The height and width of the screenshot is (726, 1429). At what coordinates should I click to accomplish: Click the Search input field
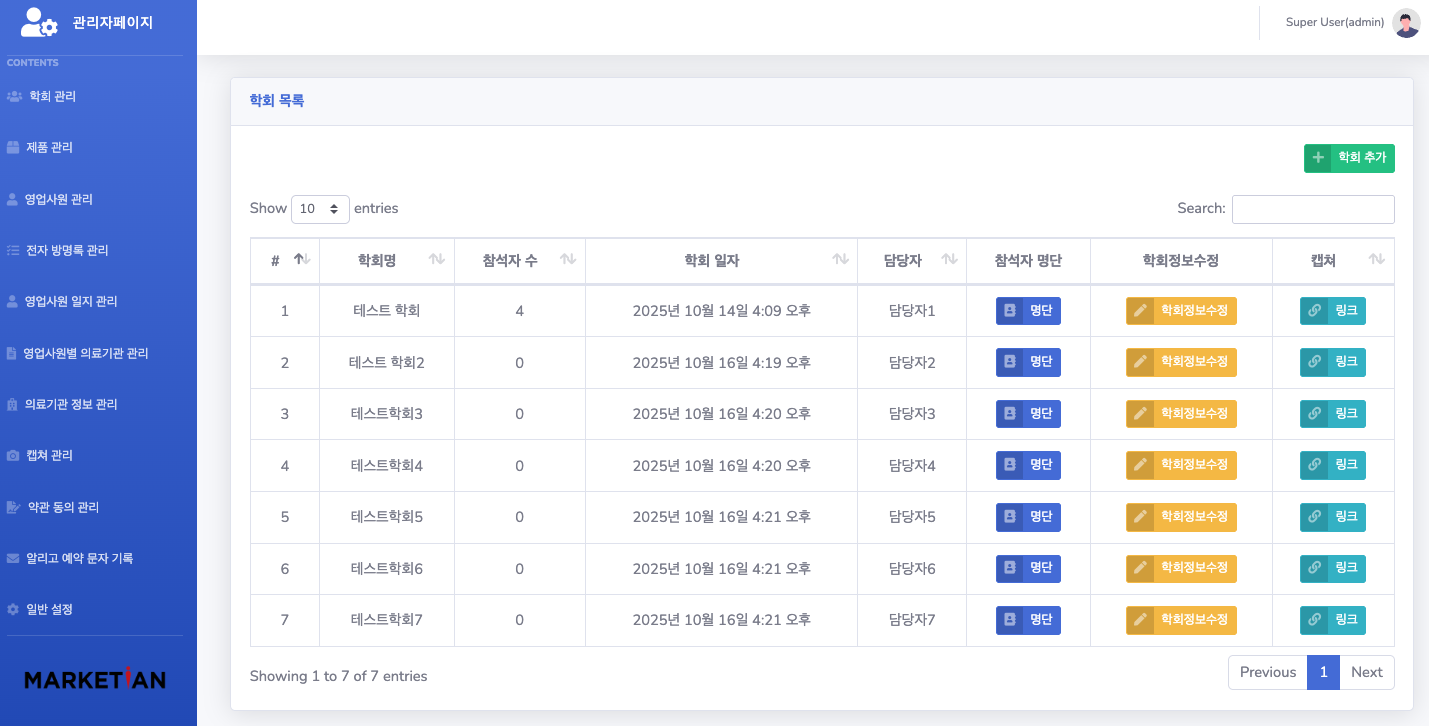pos(1312,209)
